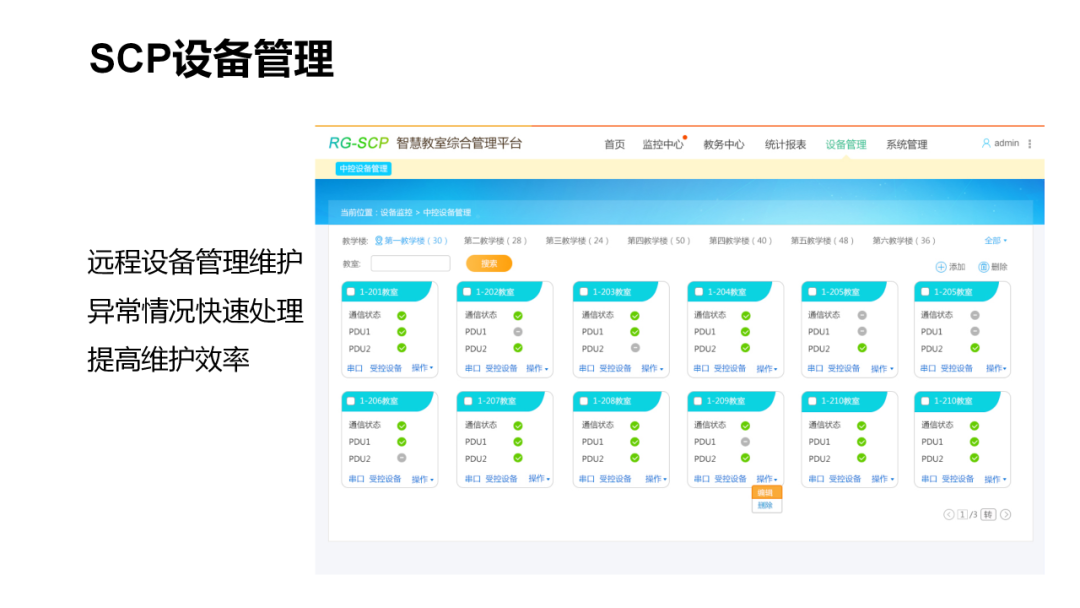Check the 1-208教室 card checkbox
The height and width of the screenshot is (608, 1080).
coord(584,401)
